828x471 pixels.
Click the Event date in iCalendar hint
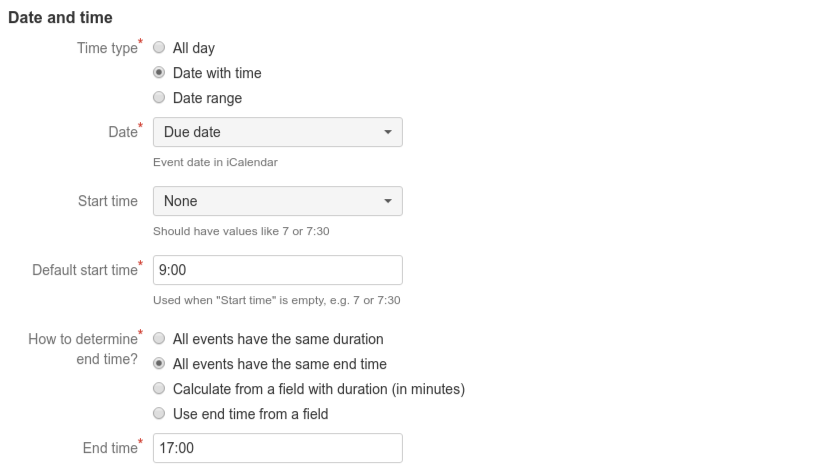(x=215, y=163)
